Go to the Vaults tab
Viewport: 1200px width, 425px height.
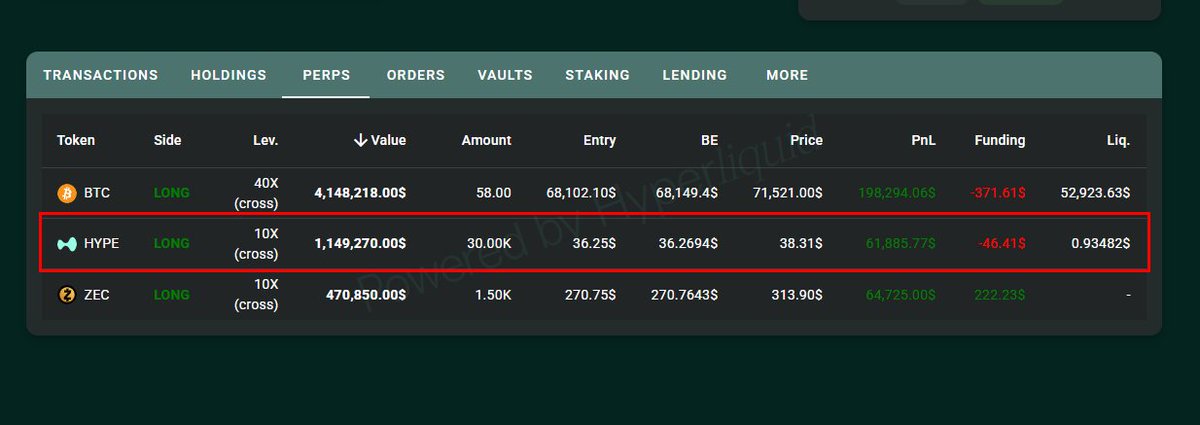505,75
